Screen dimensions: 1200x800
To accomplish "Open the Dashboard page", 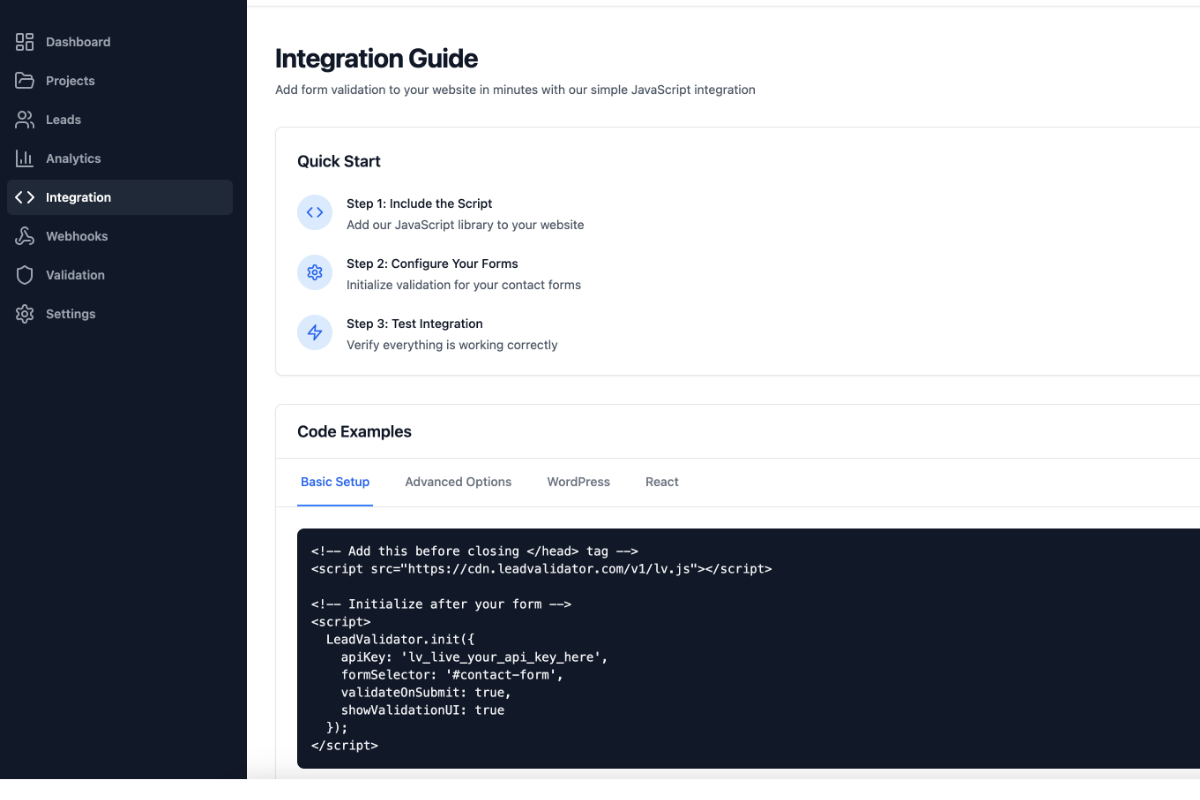I will click(120, 42).
